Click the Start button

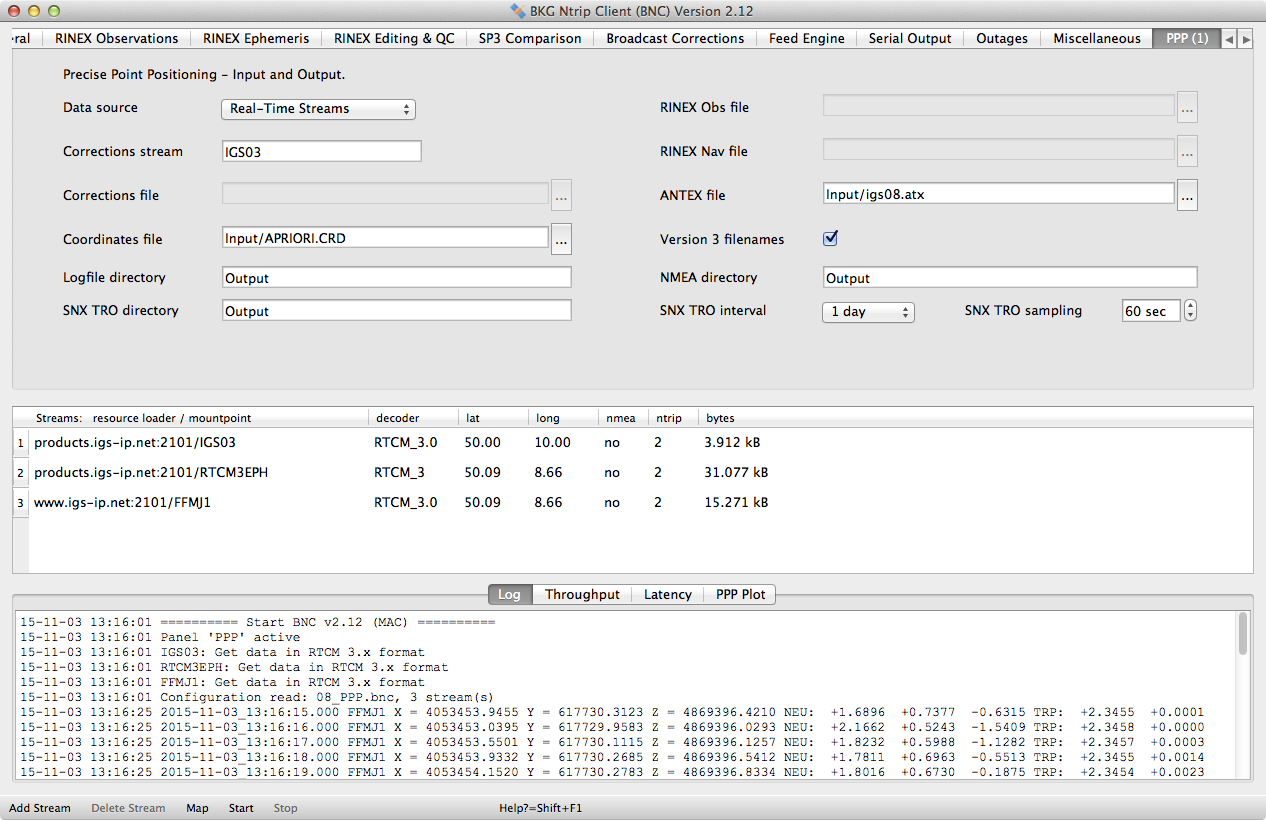241,808
